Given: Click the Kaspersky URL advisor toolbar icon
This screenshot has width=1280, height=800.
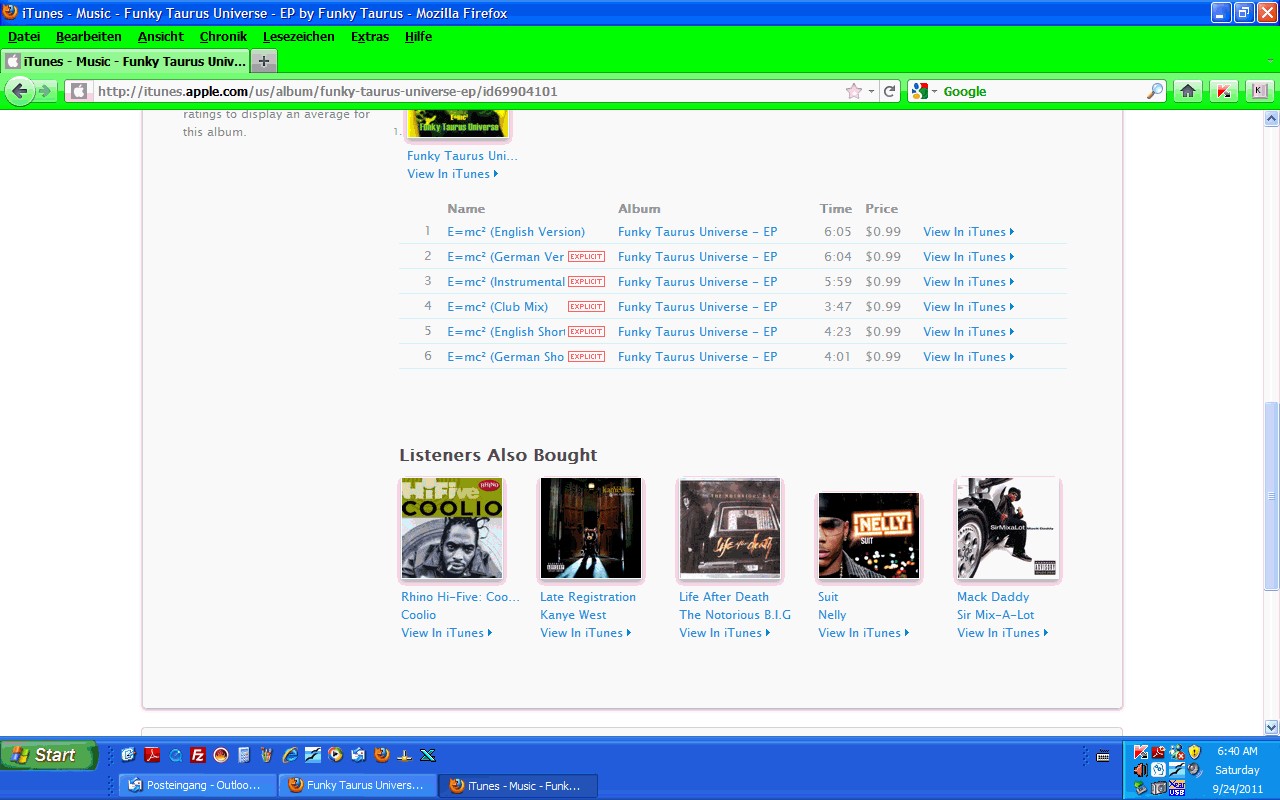Looking at the screenshot, I should (1223, 91).
